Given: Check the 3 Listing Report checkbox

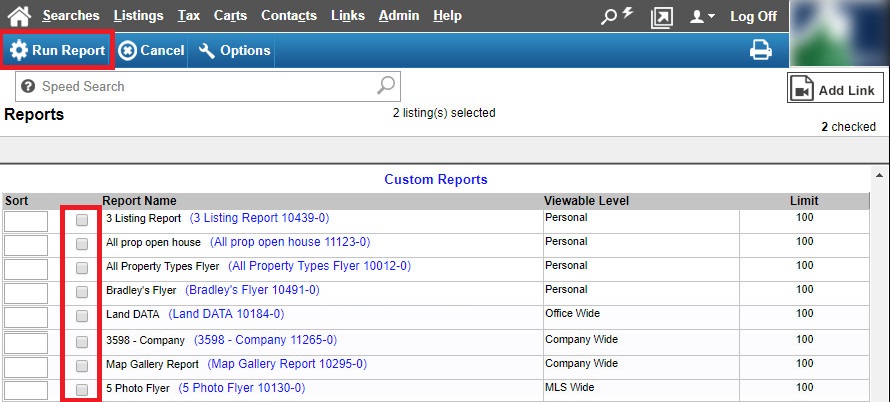Looking at the screenshot, I should point(82,219).
